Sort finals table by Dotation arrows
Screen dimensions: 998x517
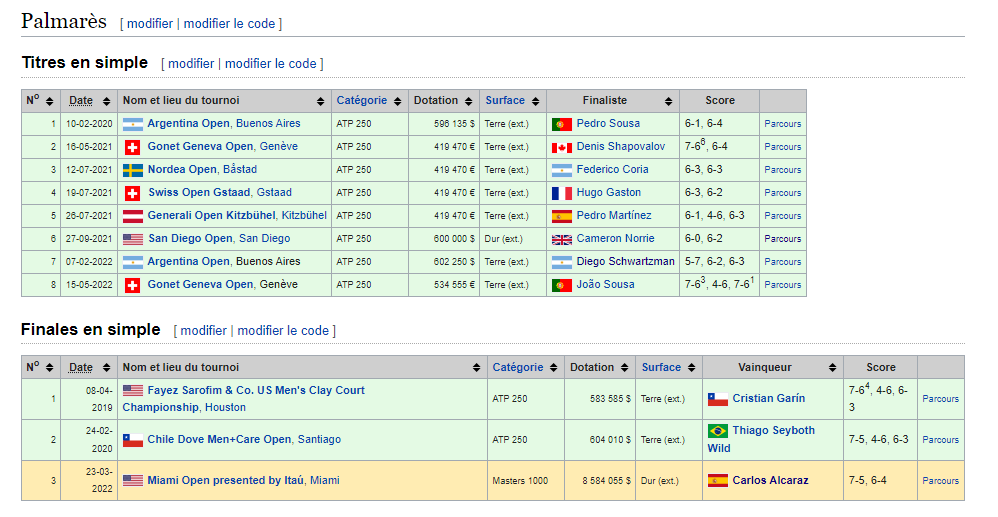point(624,368)
